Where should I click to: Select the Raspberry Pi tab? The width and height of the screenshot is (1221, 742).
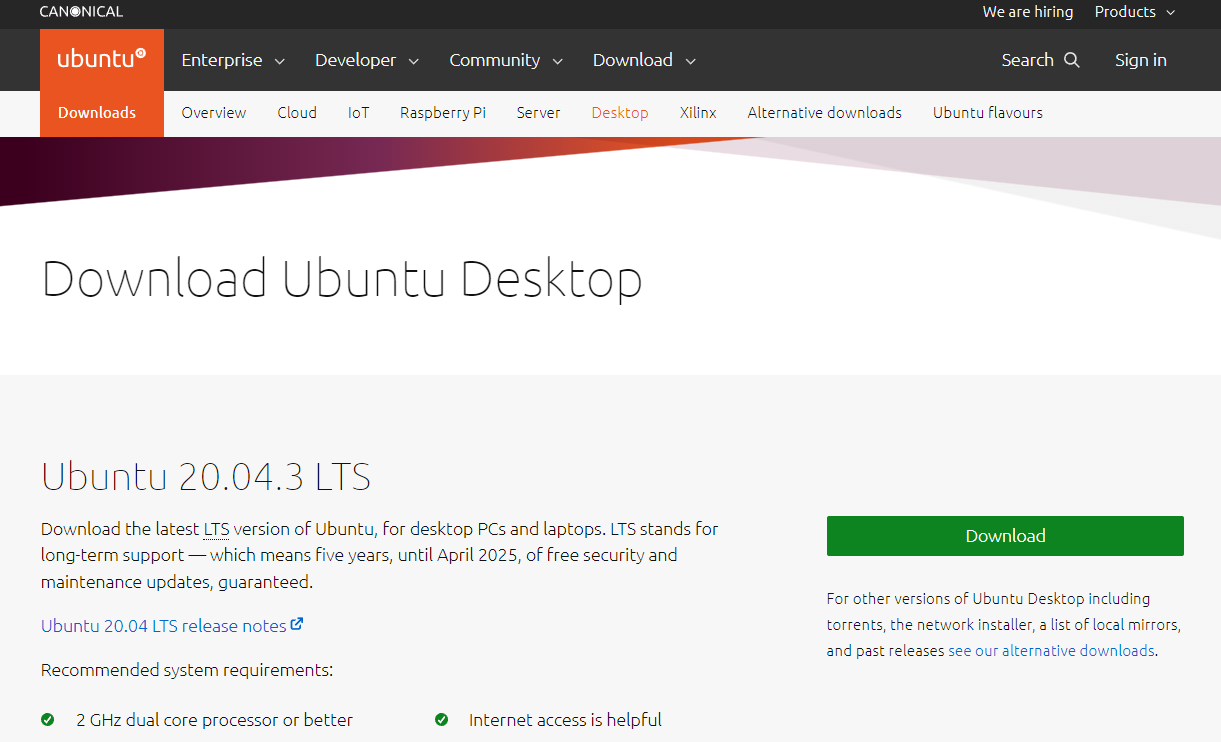point(443,113)
